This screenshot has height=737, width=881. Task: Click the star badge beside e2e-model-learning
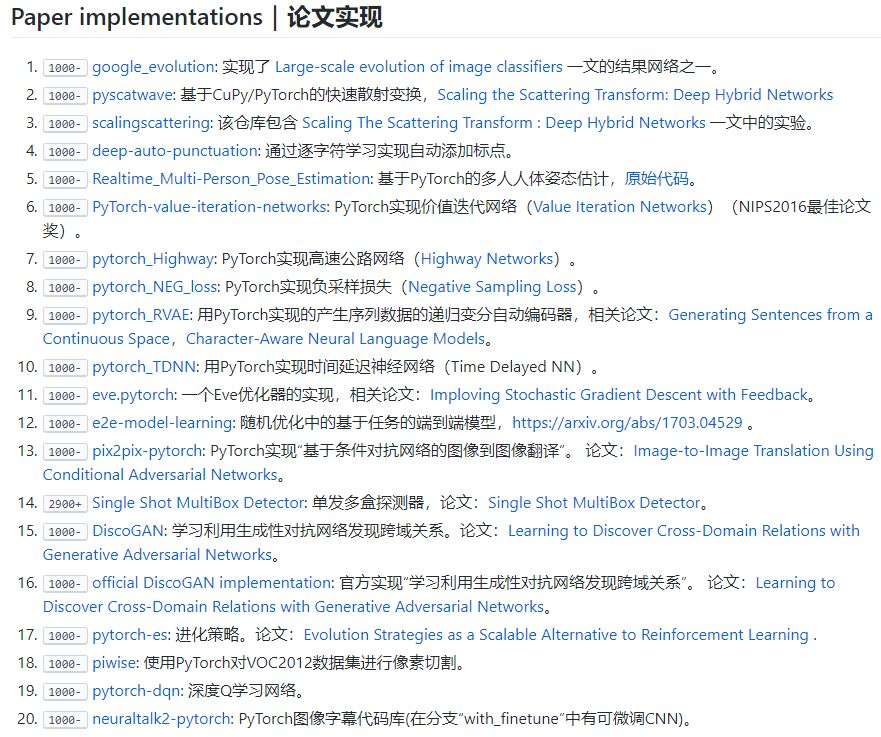coord(65,425)
